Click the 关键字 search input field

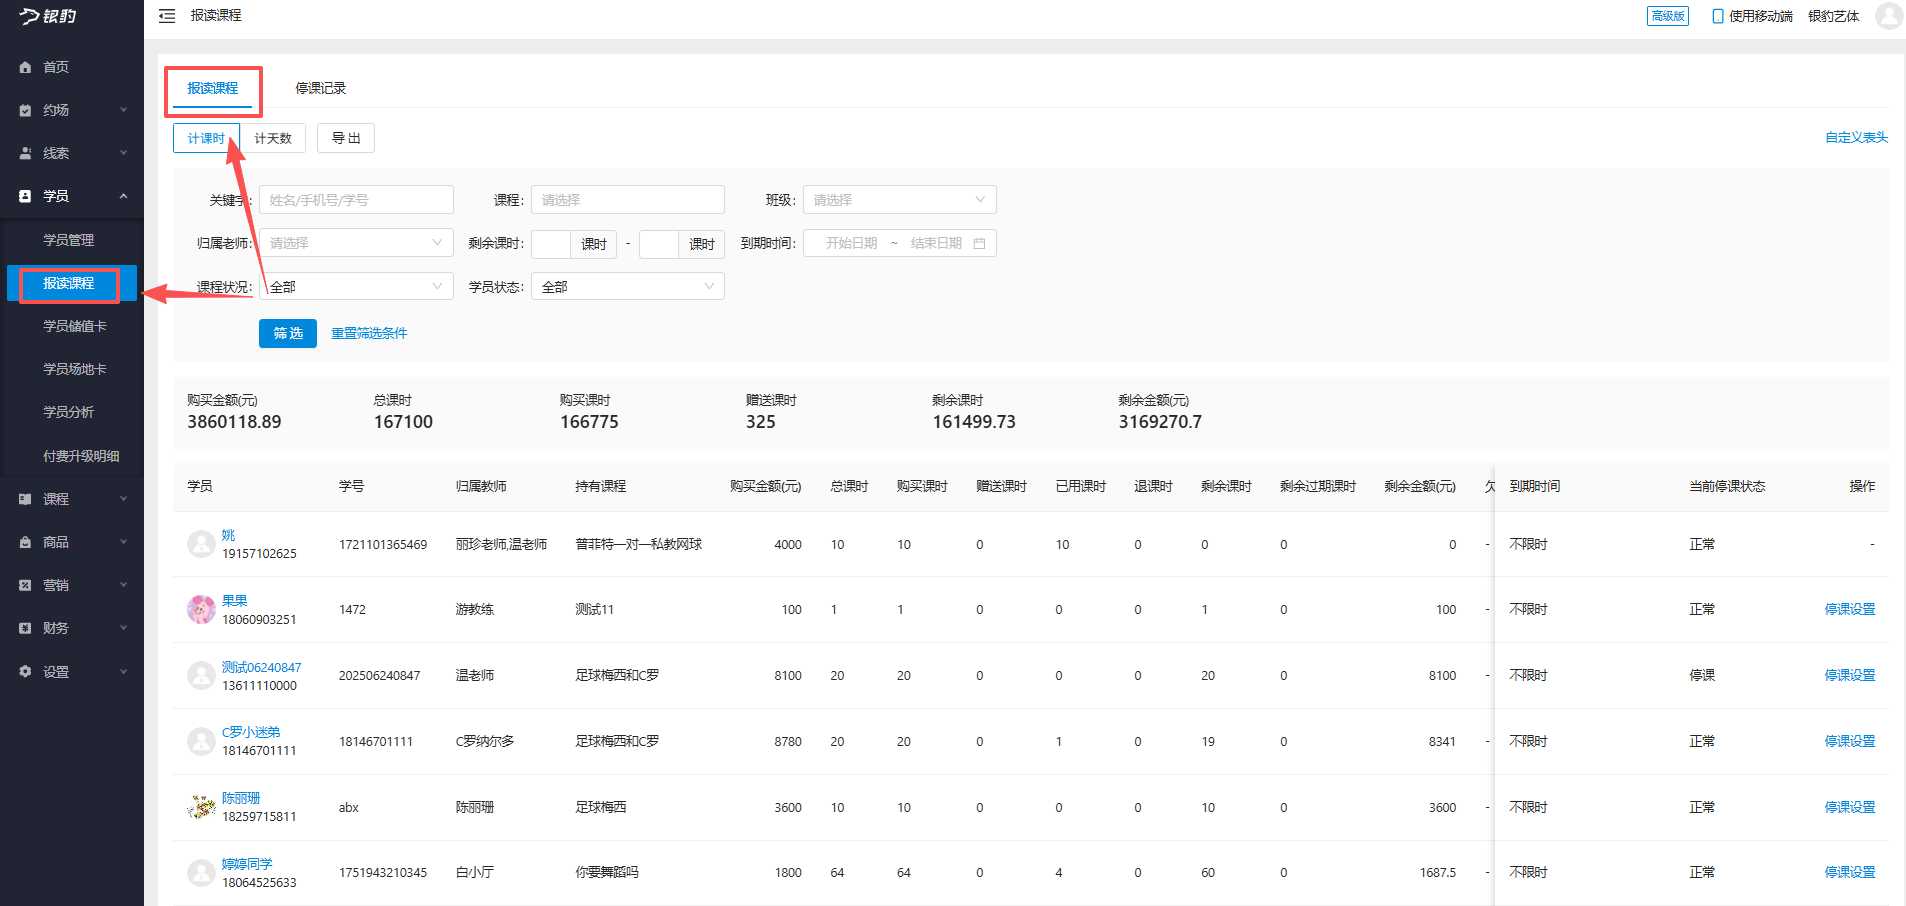[356, 200]
